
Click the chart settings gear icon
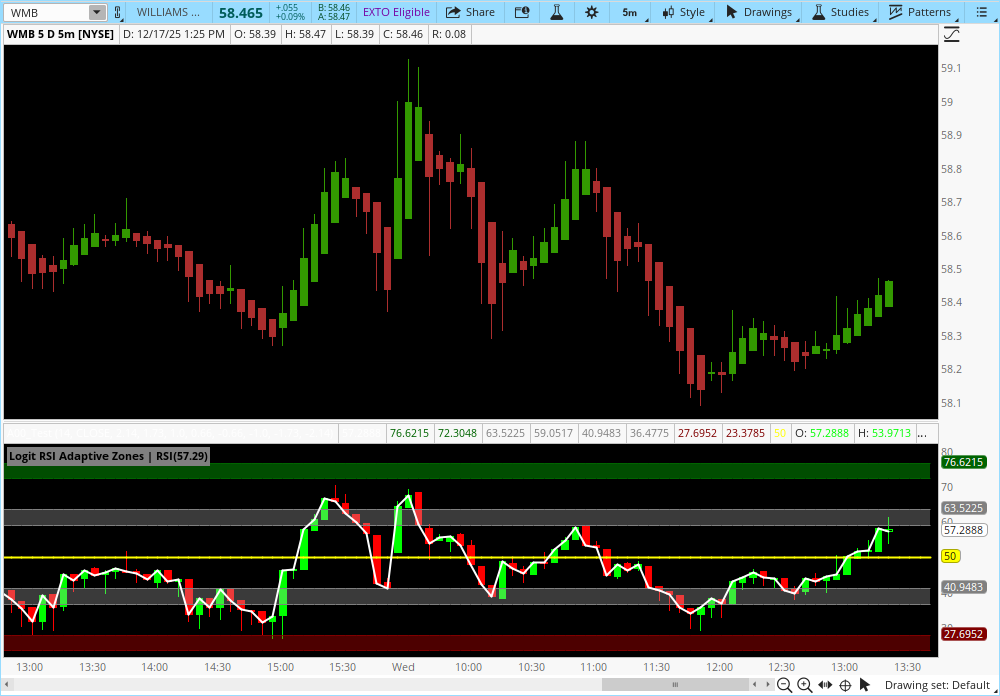pyautogui.click(x=592, y=12)
